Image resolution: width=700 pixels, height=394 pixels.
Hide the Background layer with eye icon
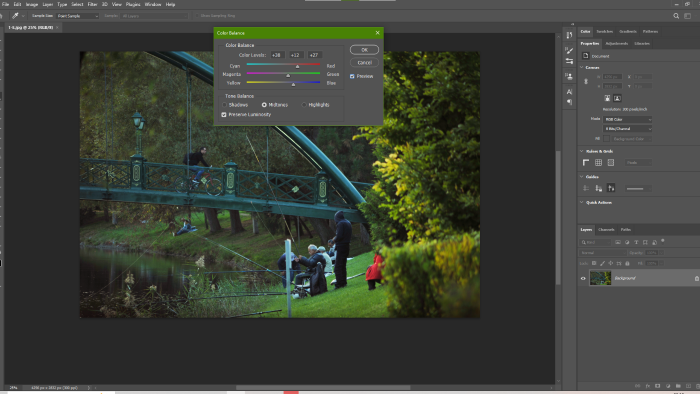(x=583, y=278)
